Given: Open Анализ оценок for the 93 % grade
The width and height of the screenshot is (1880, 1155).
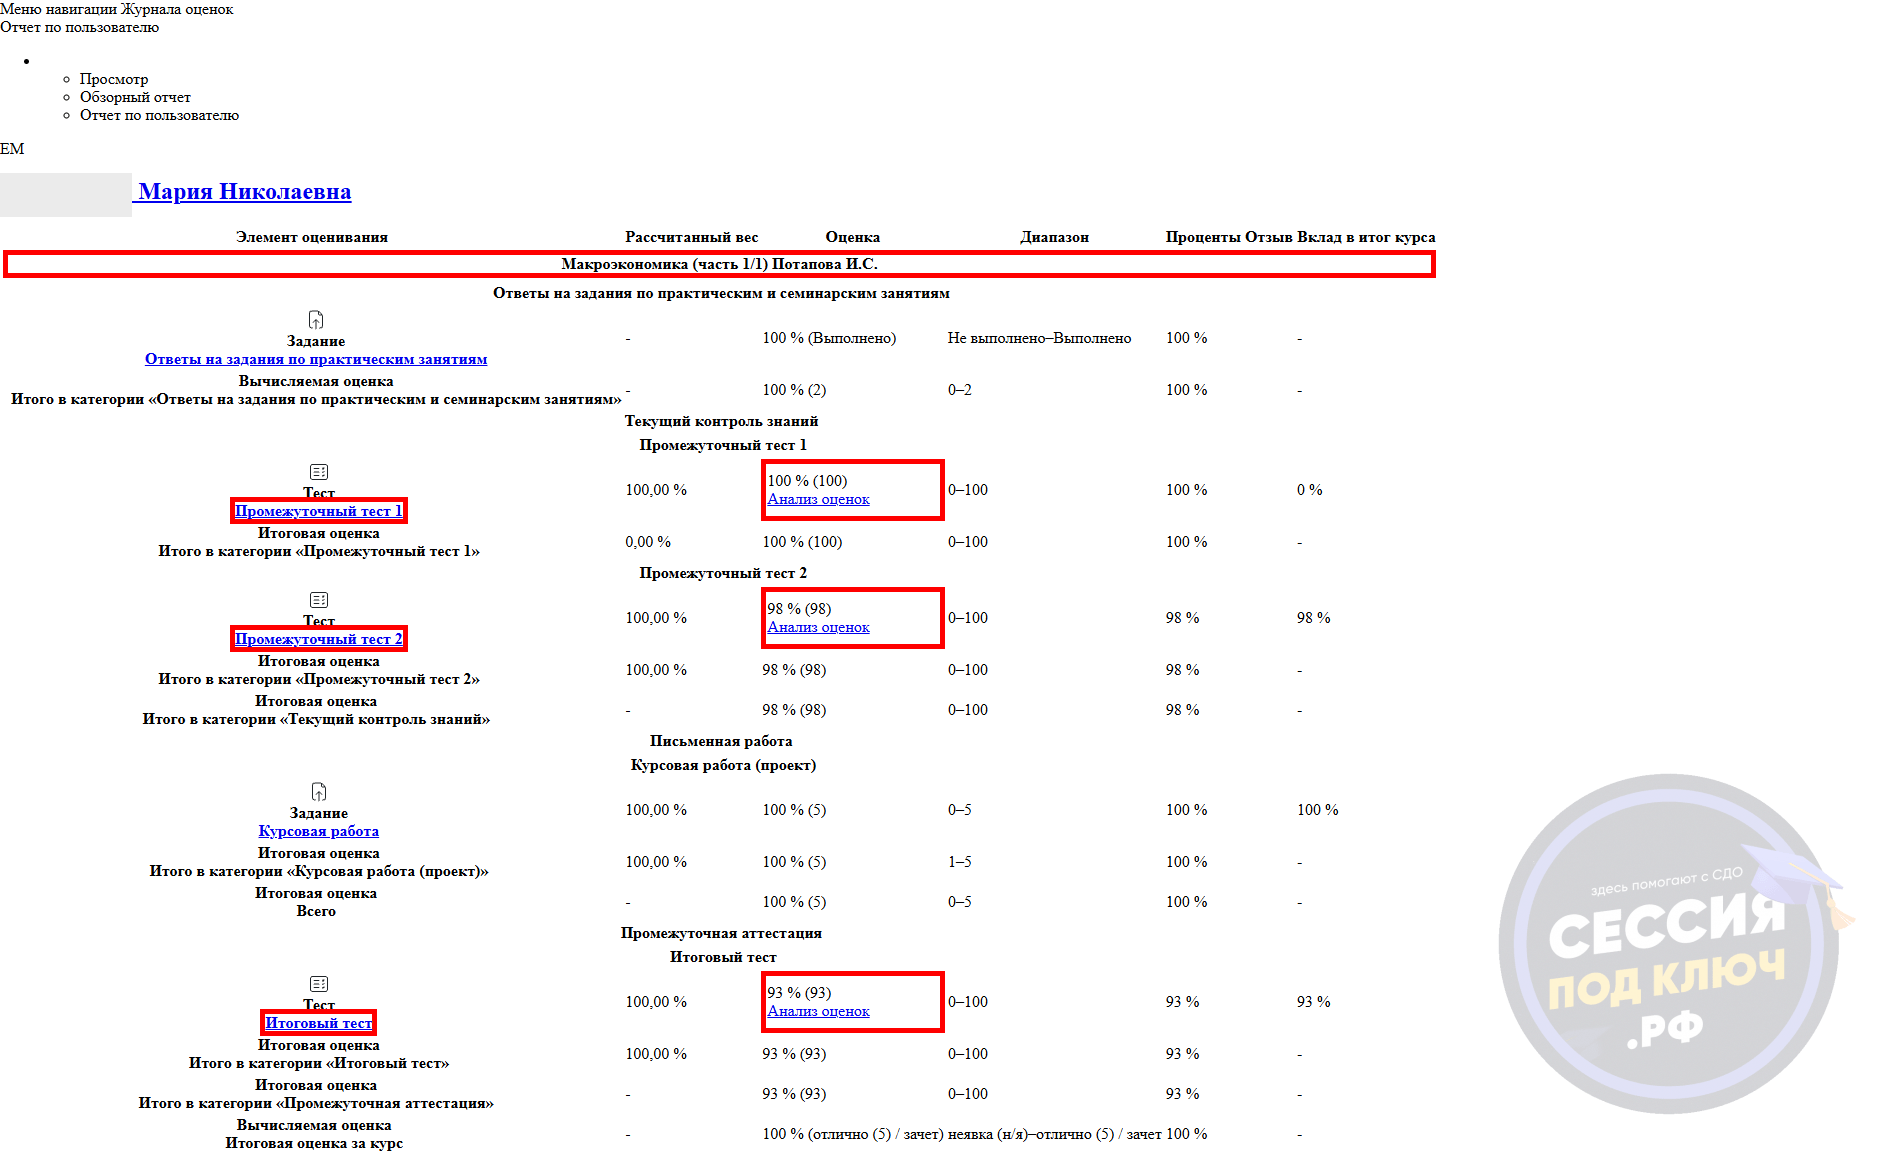Looking at the screenshot, I should click(x=818, y=1011).
